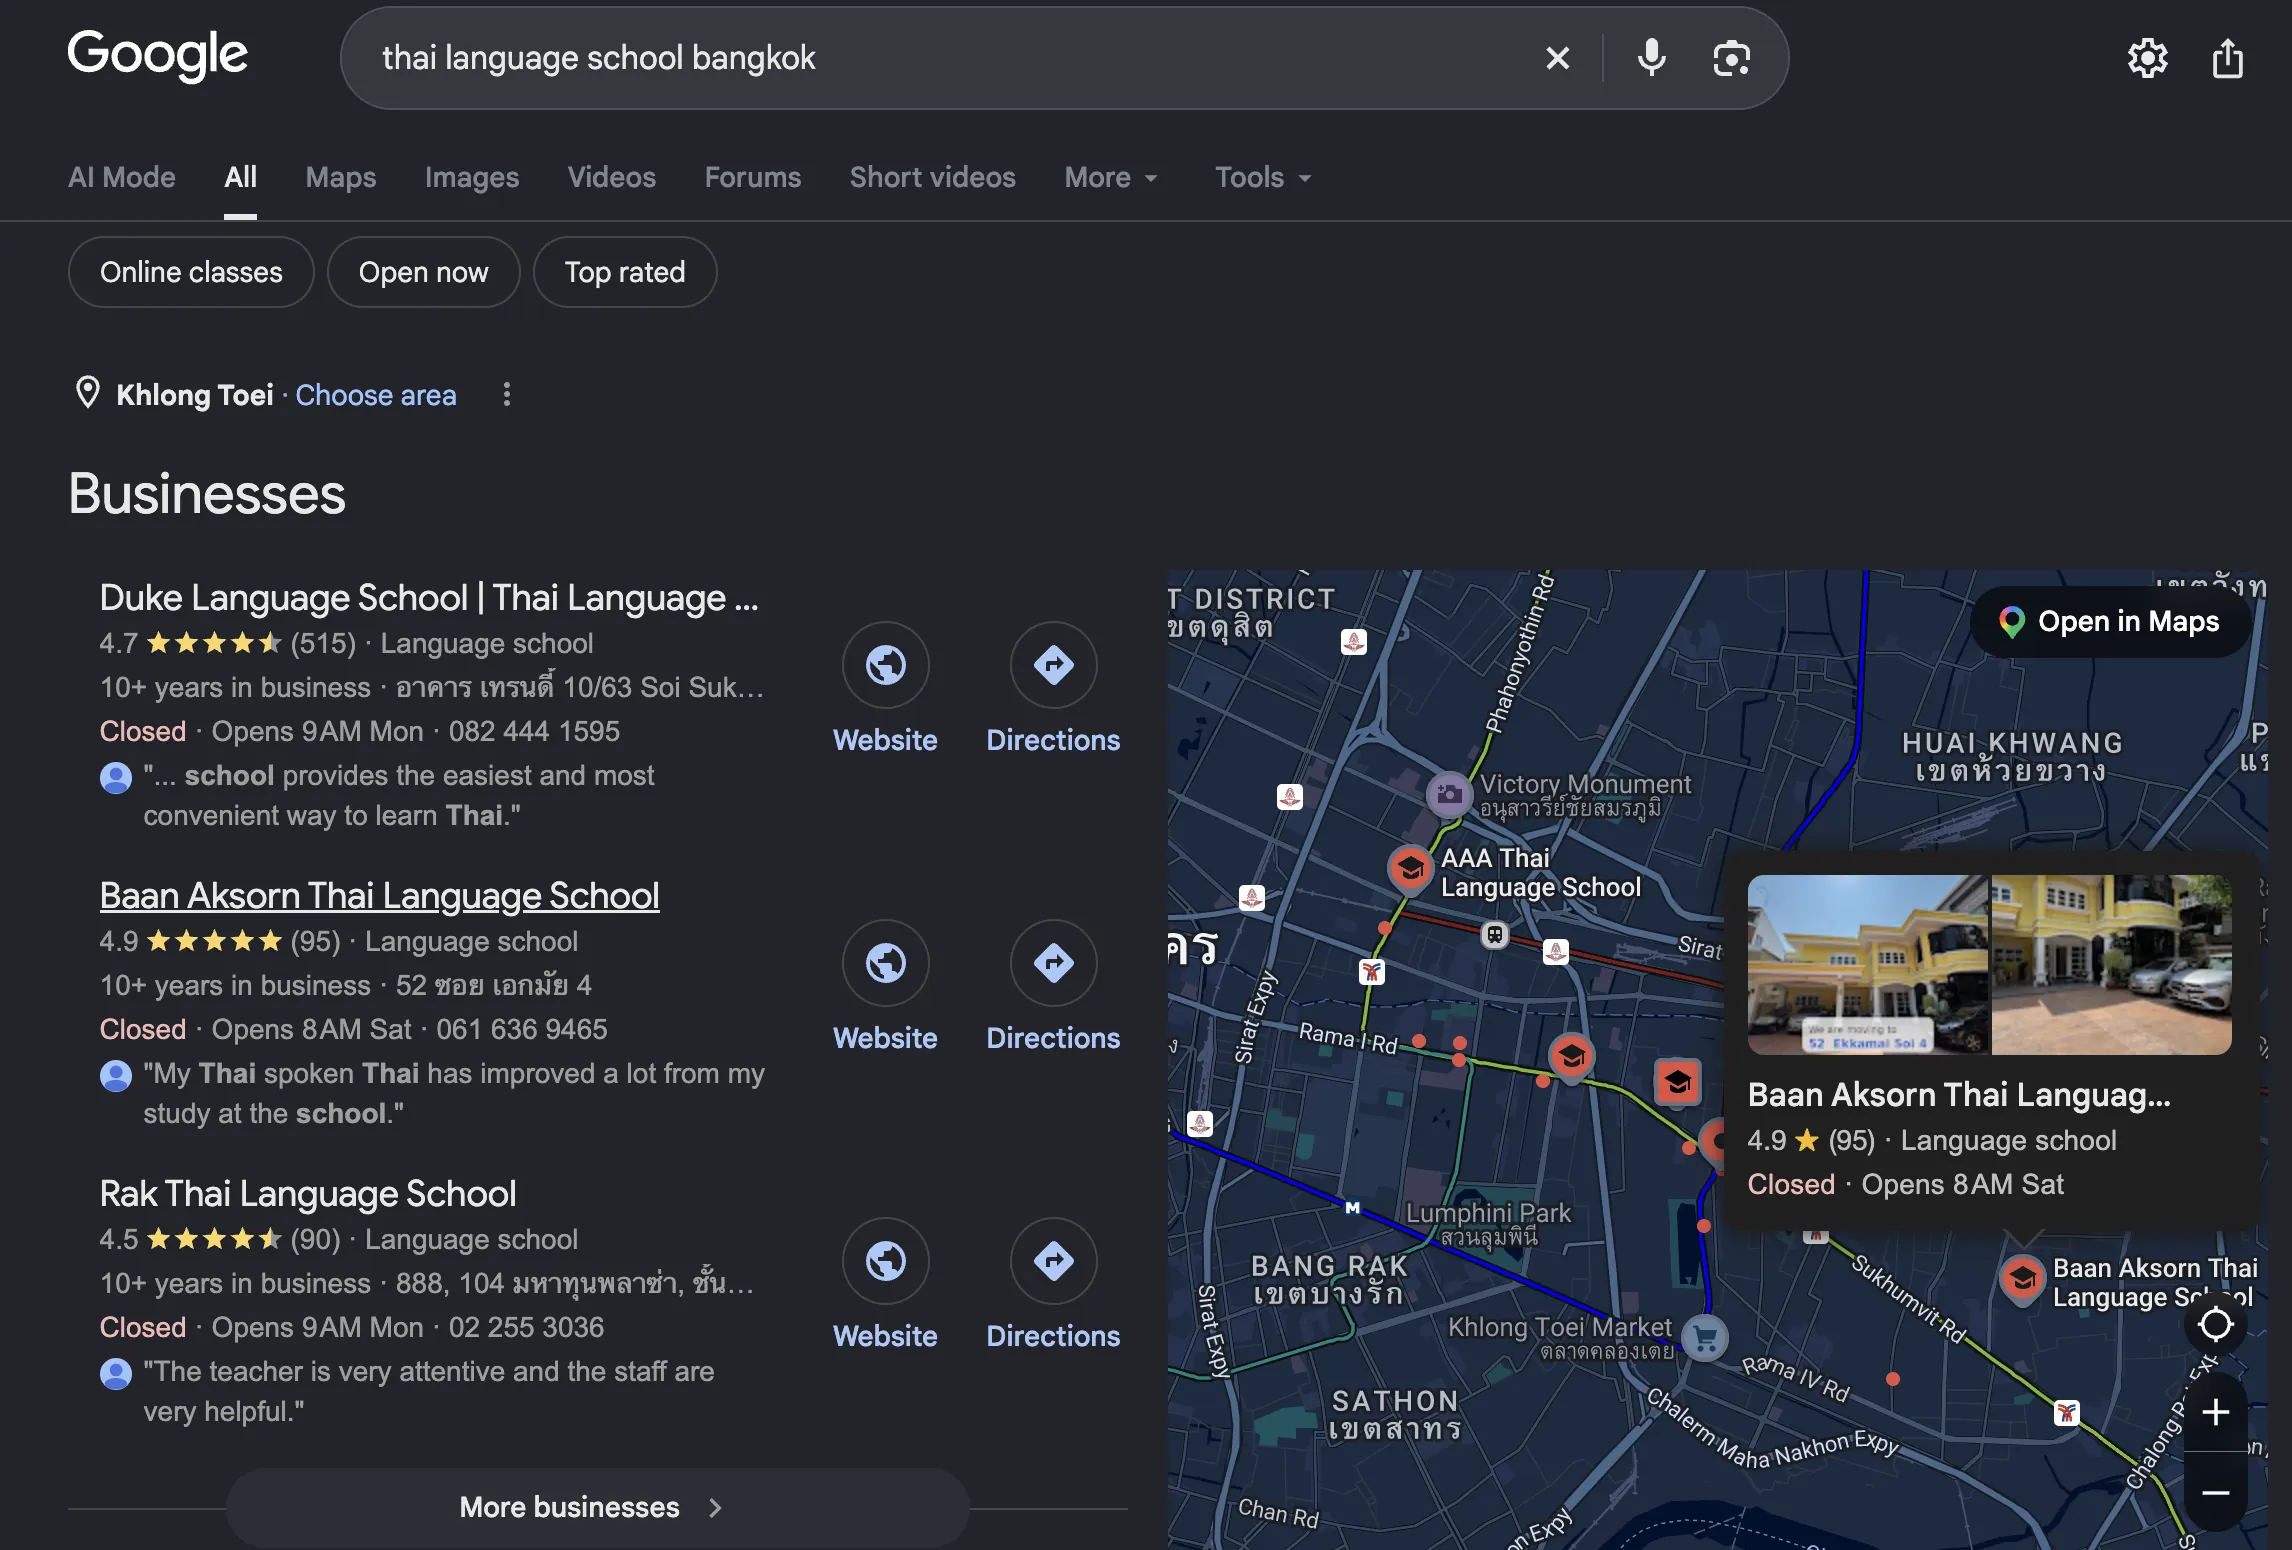Image resolution: width=2292 pixels, height=1550 pixels.
Task: Click the share icon at top right
Action: [x=2227, y=58]
